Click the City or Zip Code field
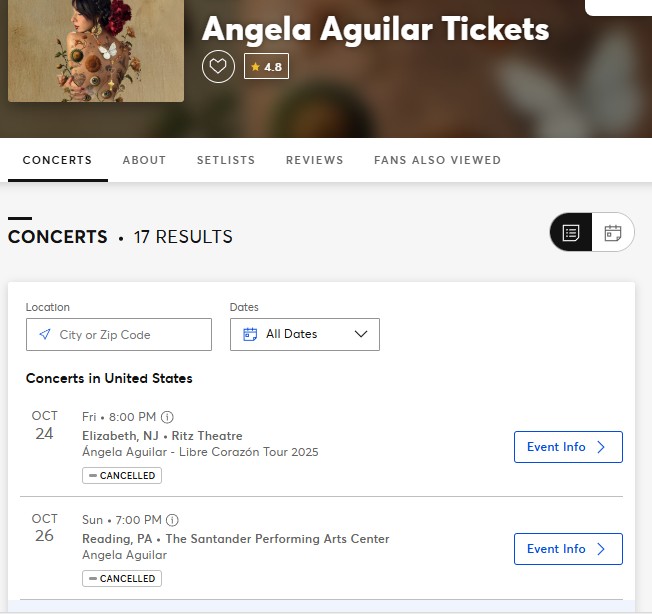This screenshot has width=652, height=614. click(x=125, y=335)
